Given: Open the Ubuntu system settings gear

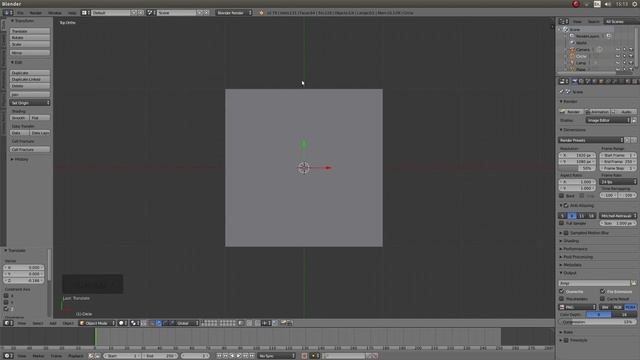Looking at the screenshot, I should point(635,4).
